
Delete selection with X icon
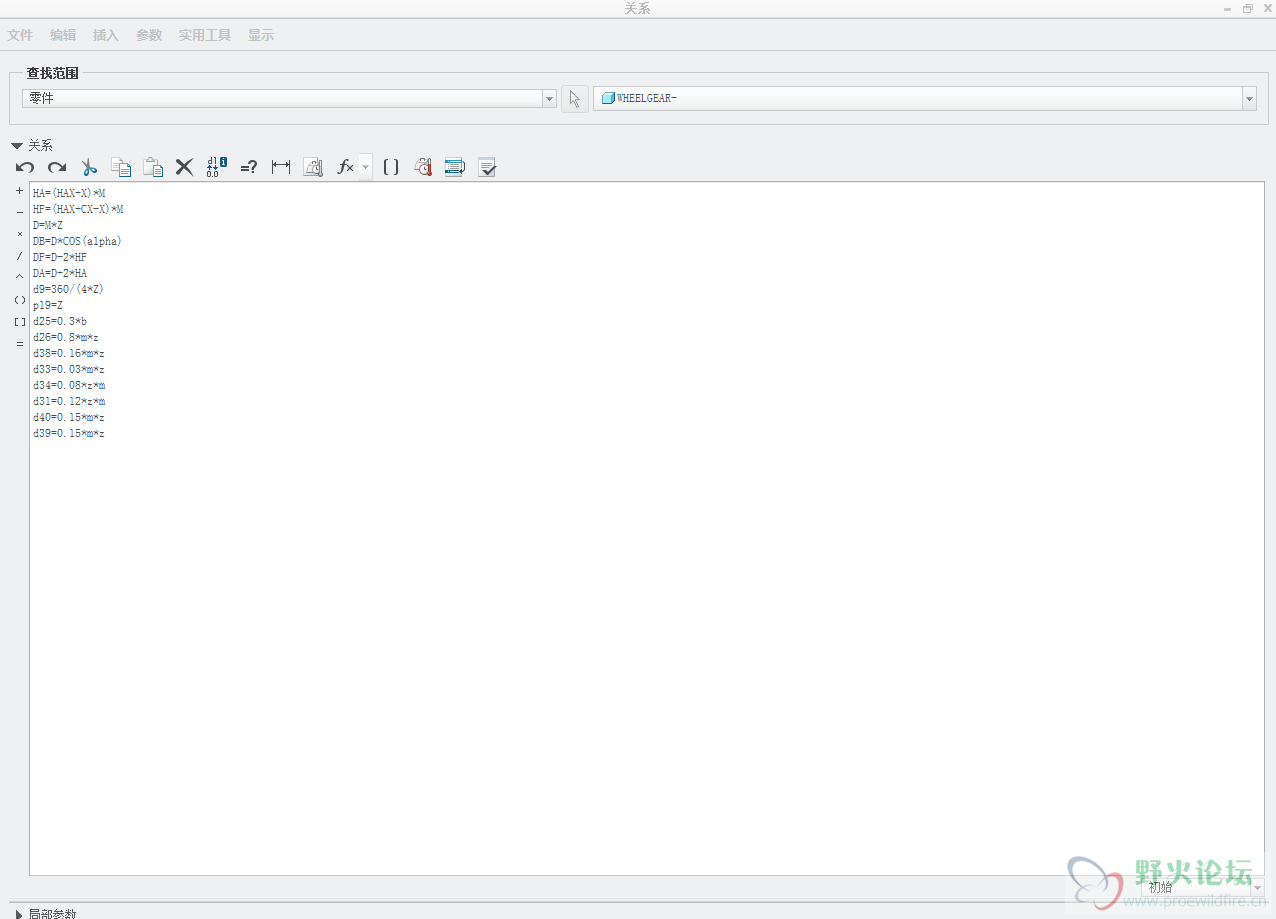184,167
